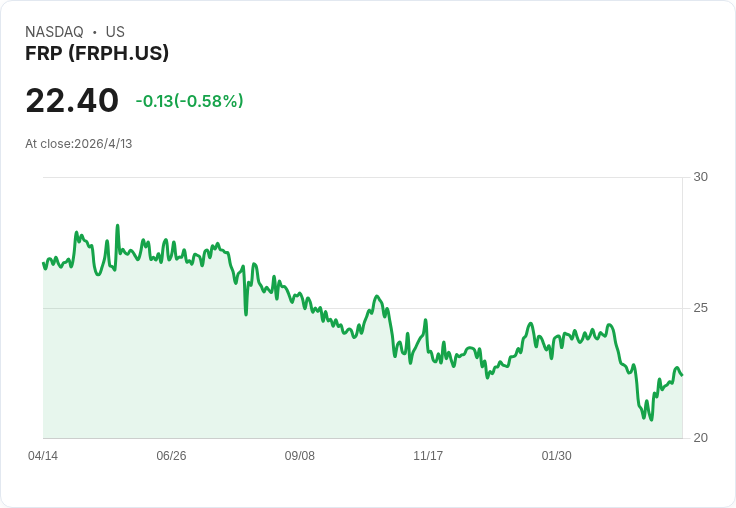
Task: Click the 01/30 date axis label
Action: point(557,455)
